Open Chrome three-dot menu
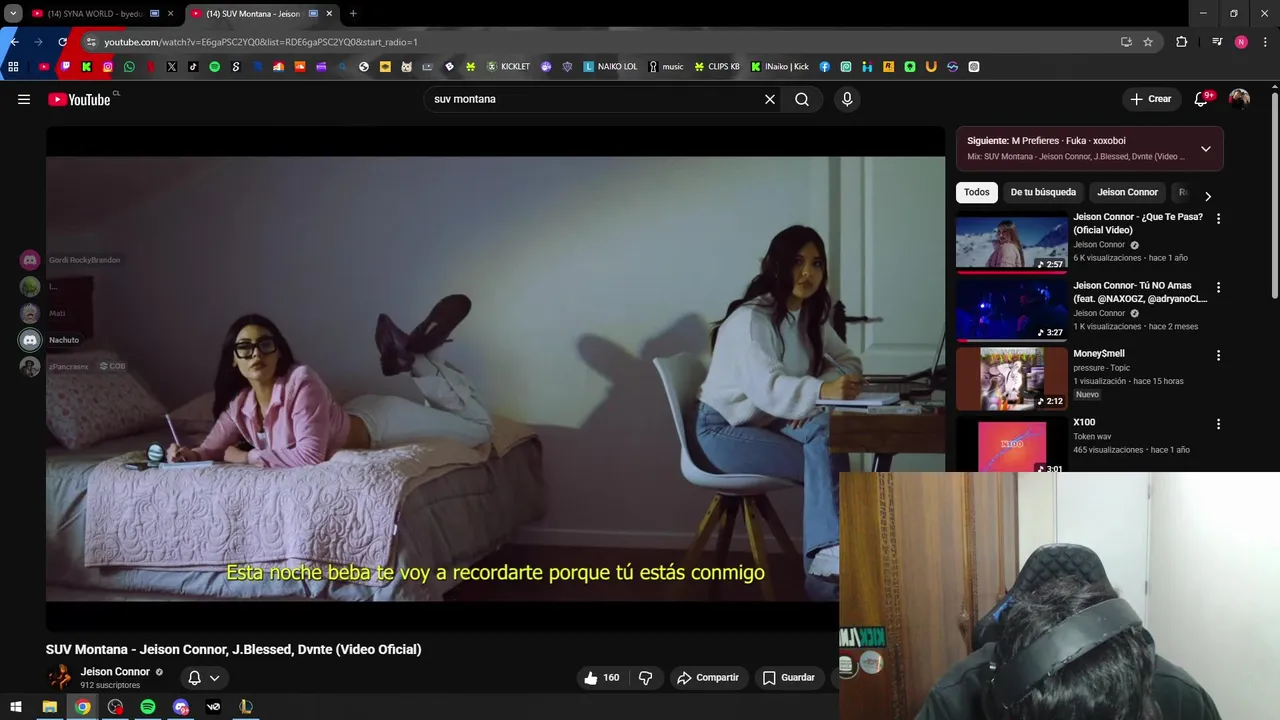The height and width of the screenshot is (720, 1280). (1264, 42)
